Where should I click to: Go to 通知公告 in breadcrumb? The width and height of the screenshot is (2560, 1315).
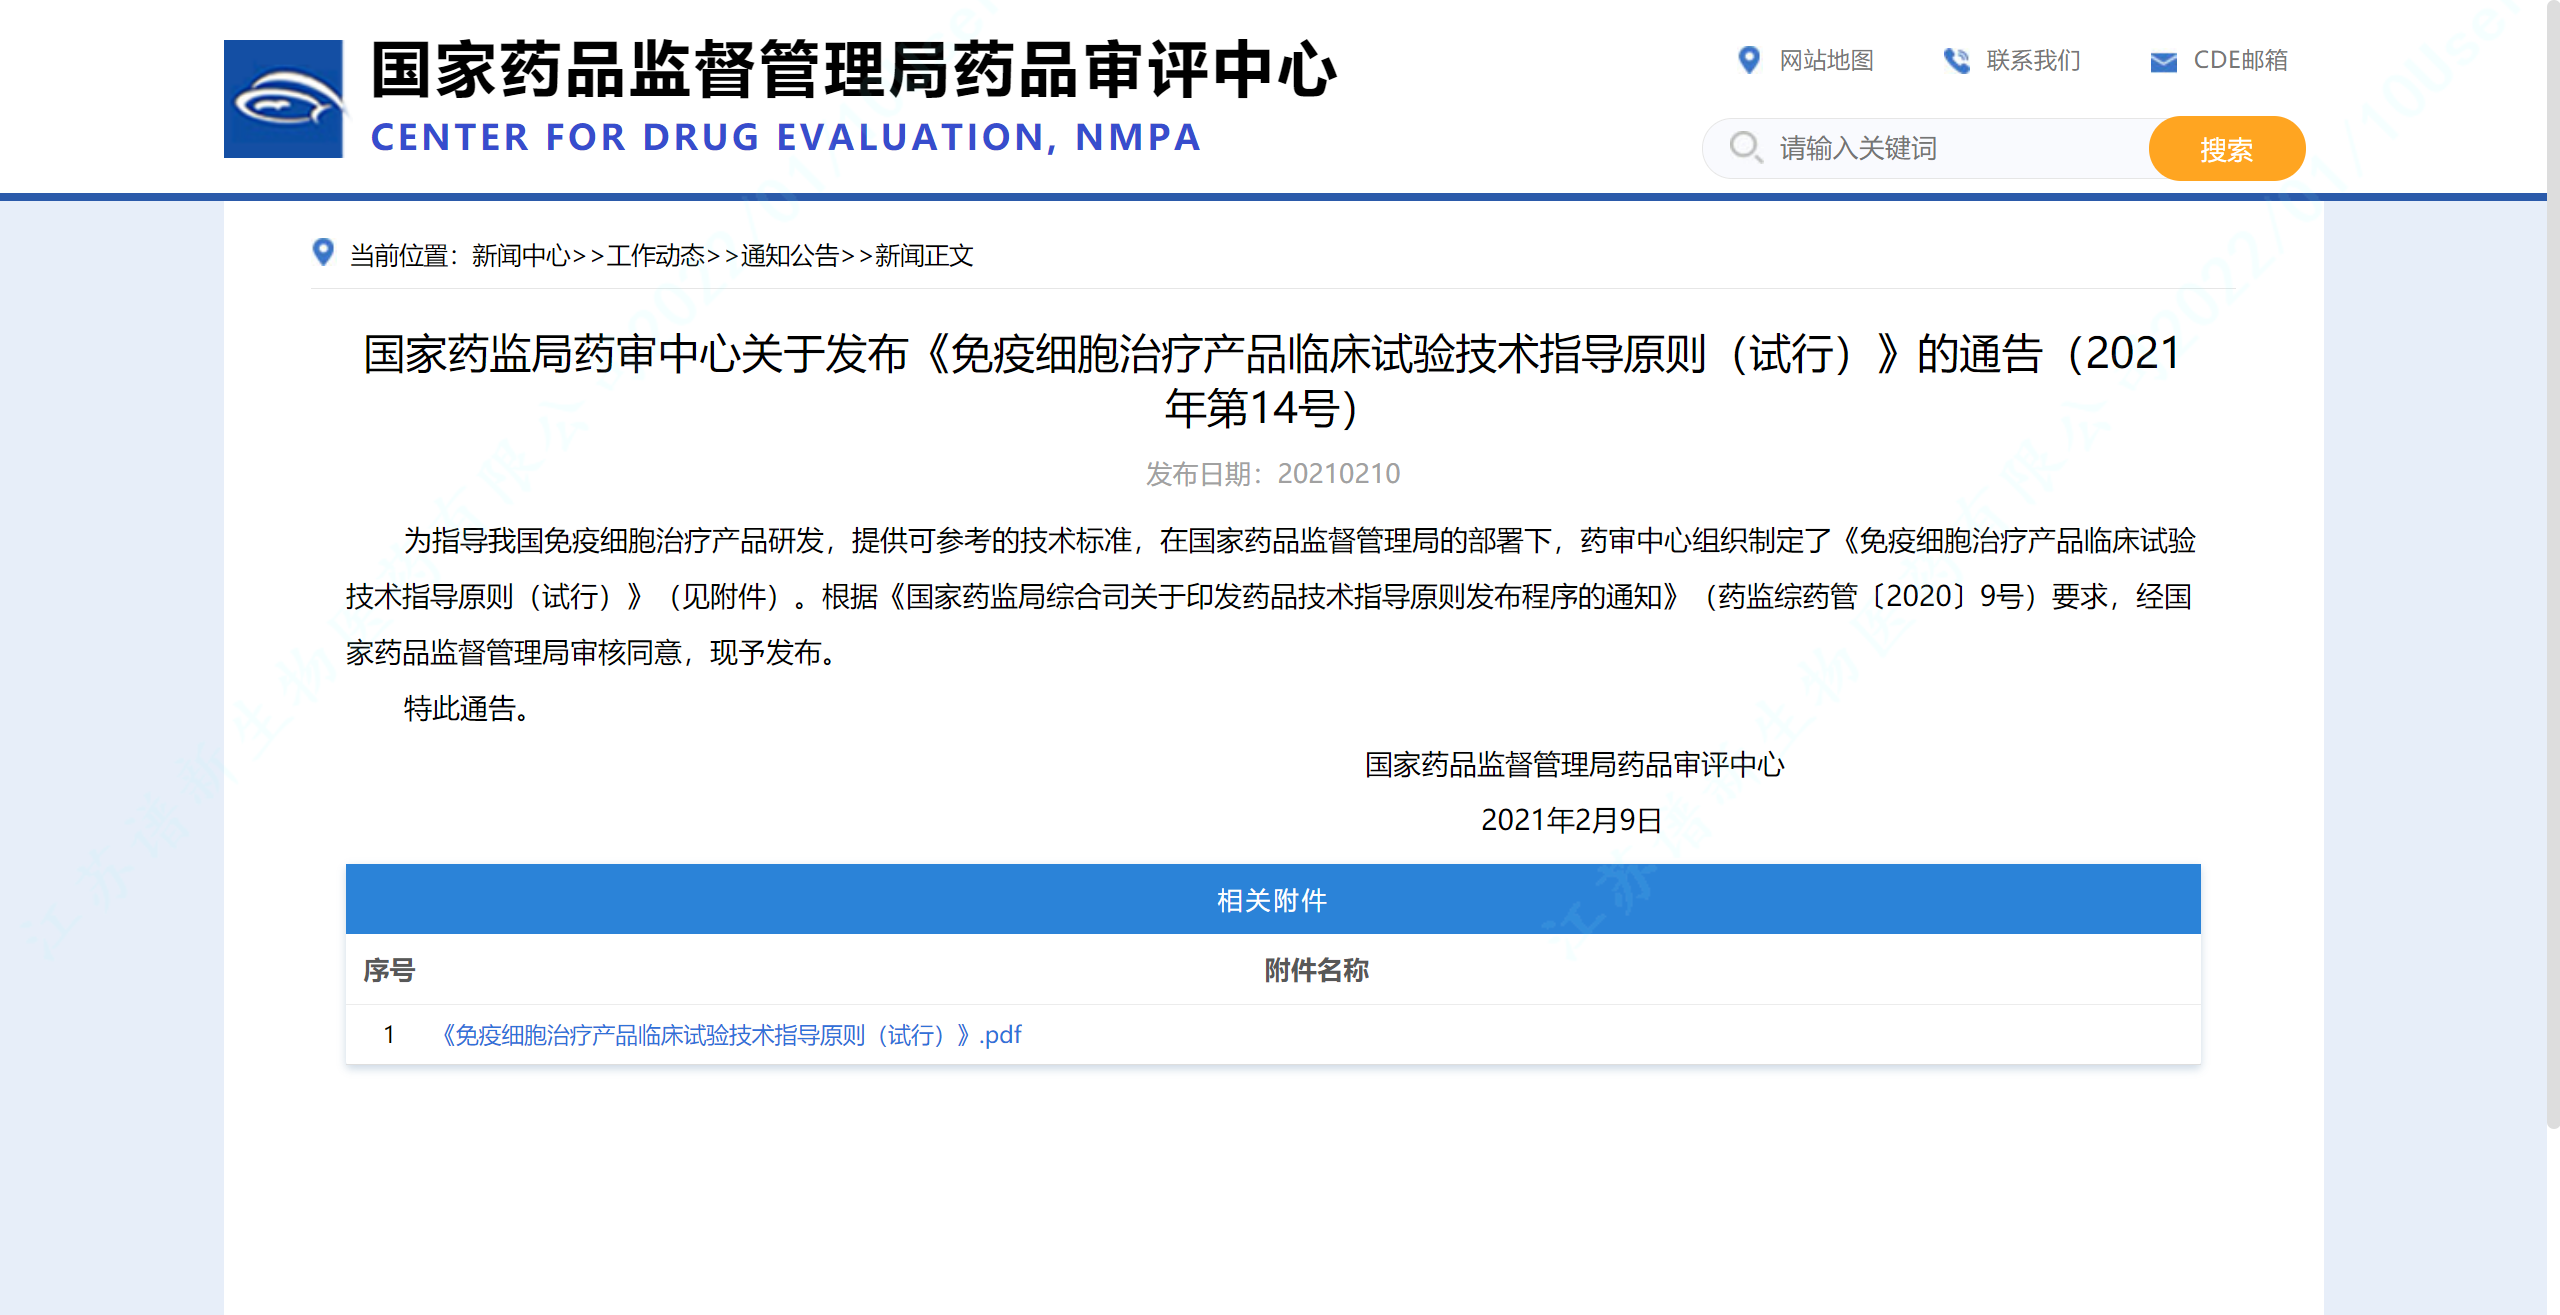tap(790, 256)
